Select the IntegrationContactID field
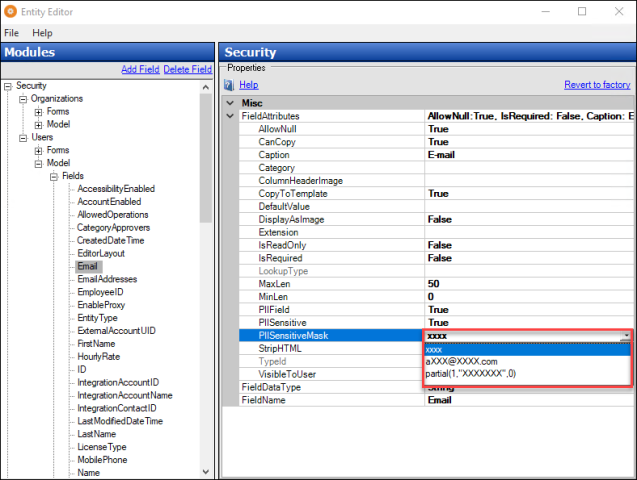This screenshot has width=637, height=480. point(117,409)
